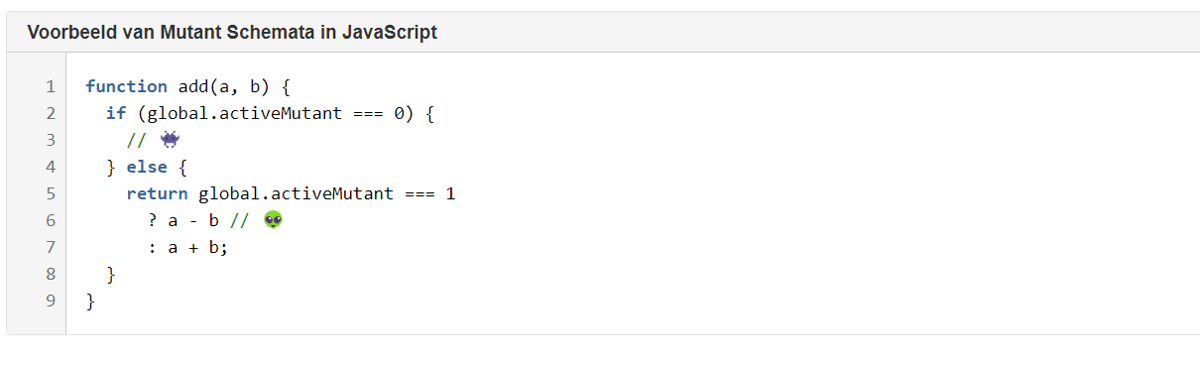Screen dimensions: 1200x367
Task: Select line number 9 in gutter
Action: pyautogui.click(x=50, y=300)
